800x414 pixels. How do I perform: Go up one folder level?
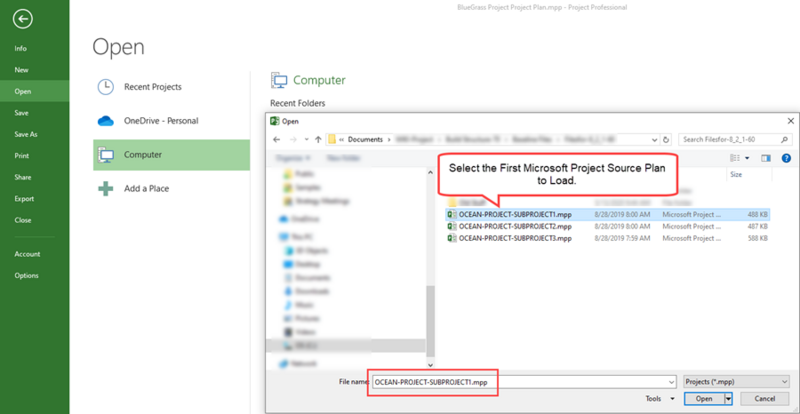point(318,139)
